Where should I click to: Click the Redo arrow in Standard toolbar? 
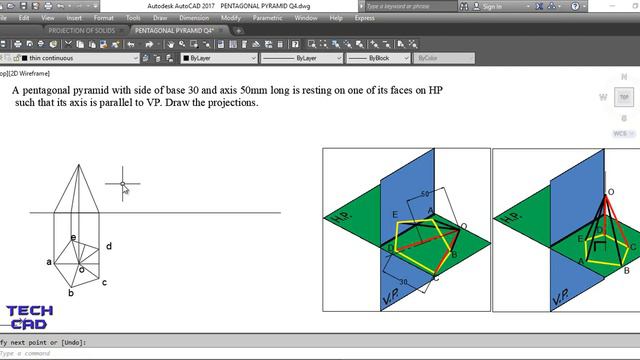(149, 44)
